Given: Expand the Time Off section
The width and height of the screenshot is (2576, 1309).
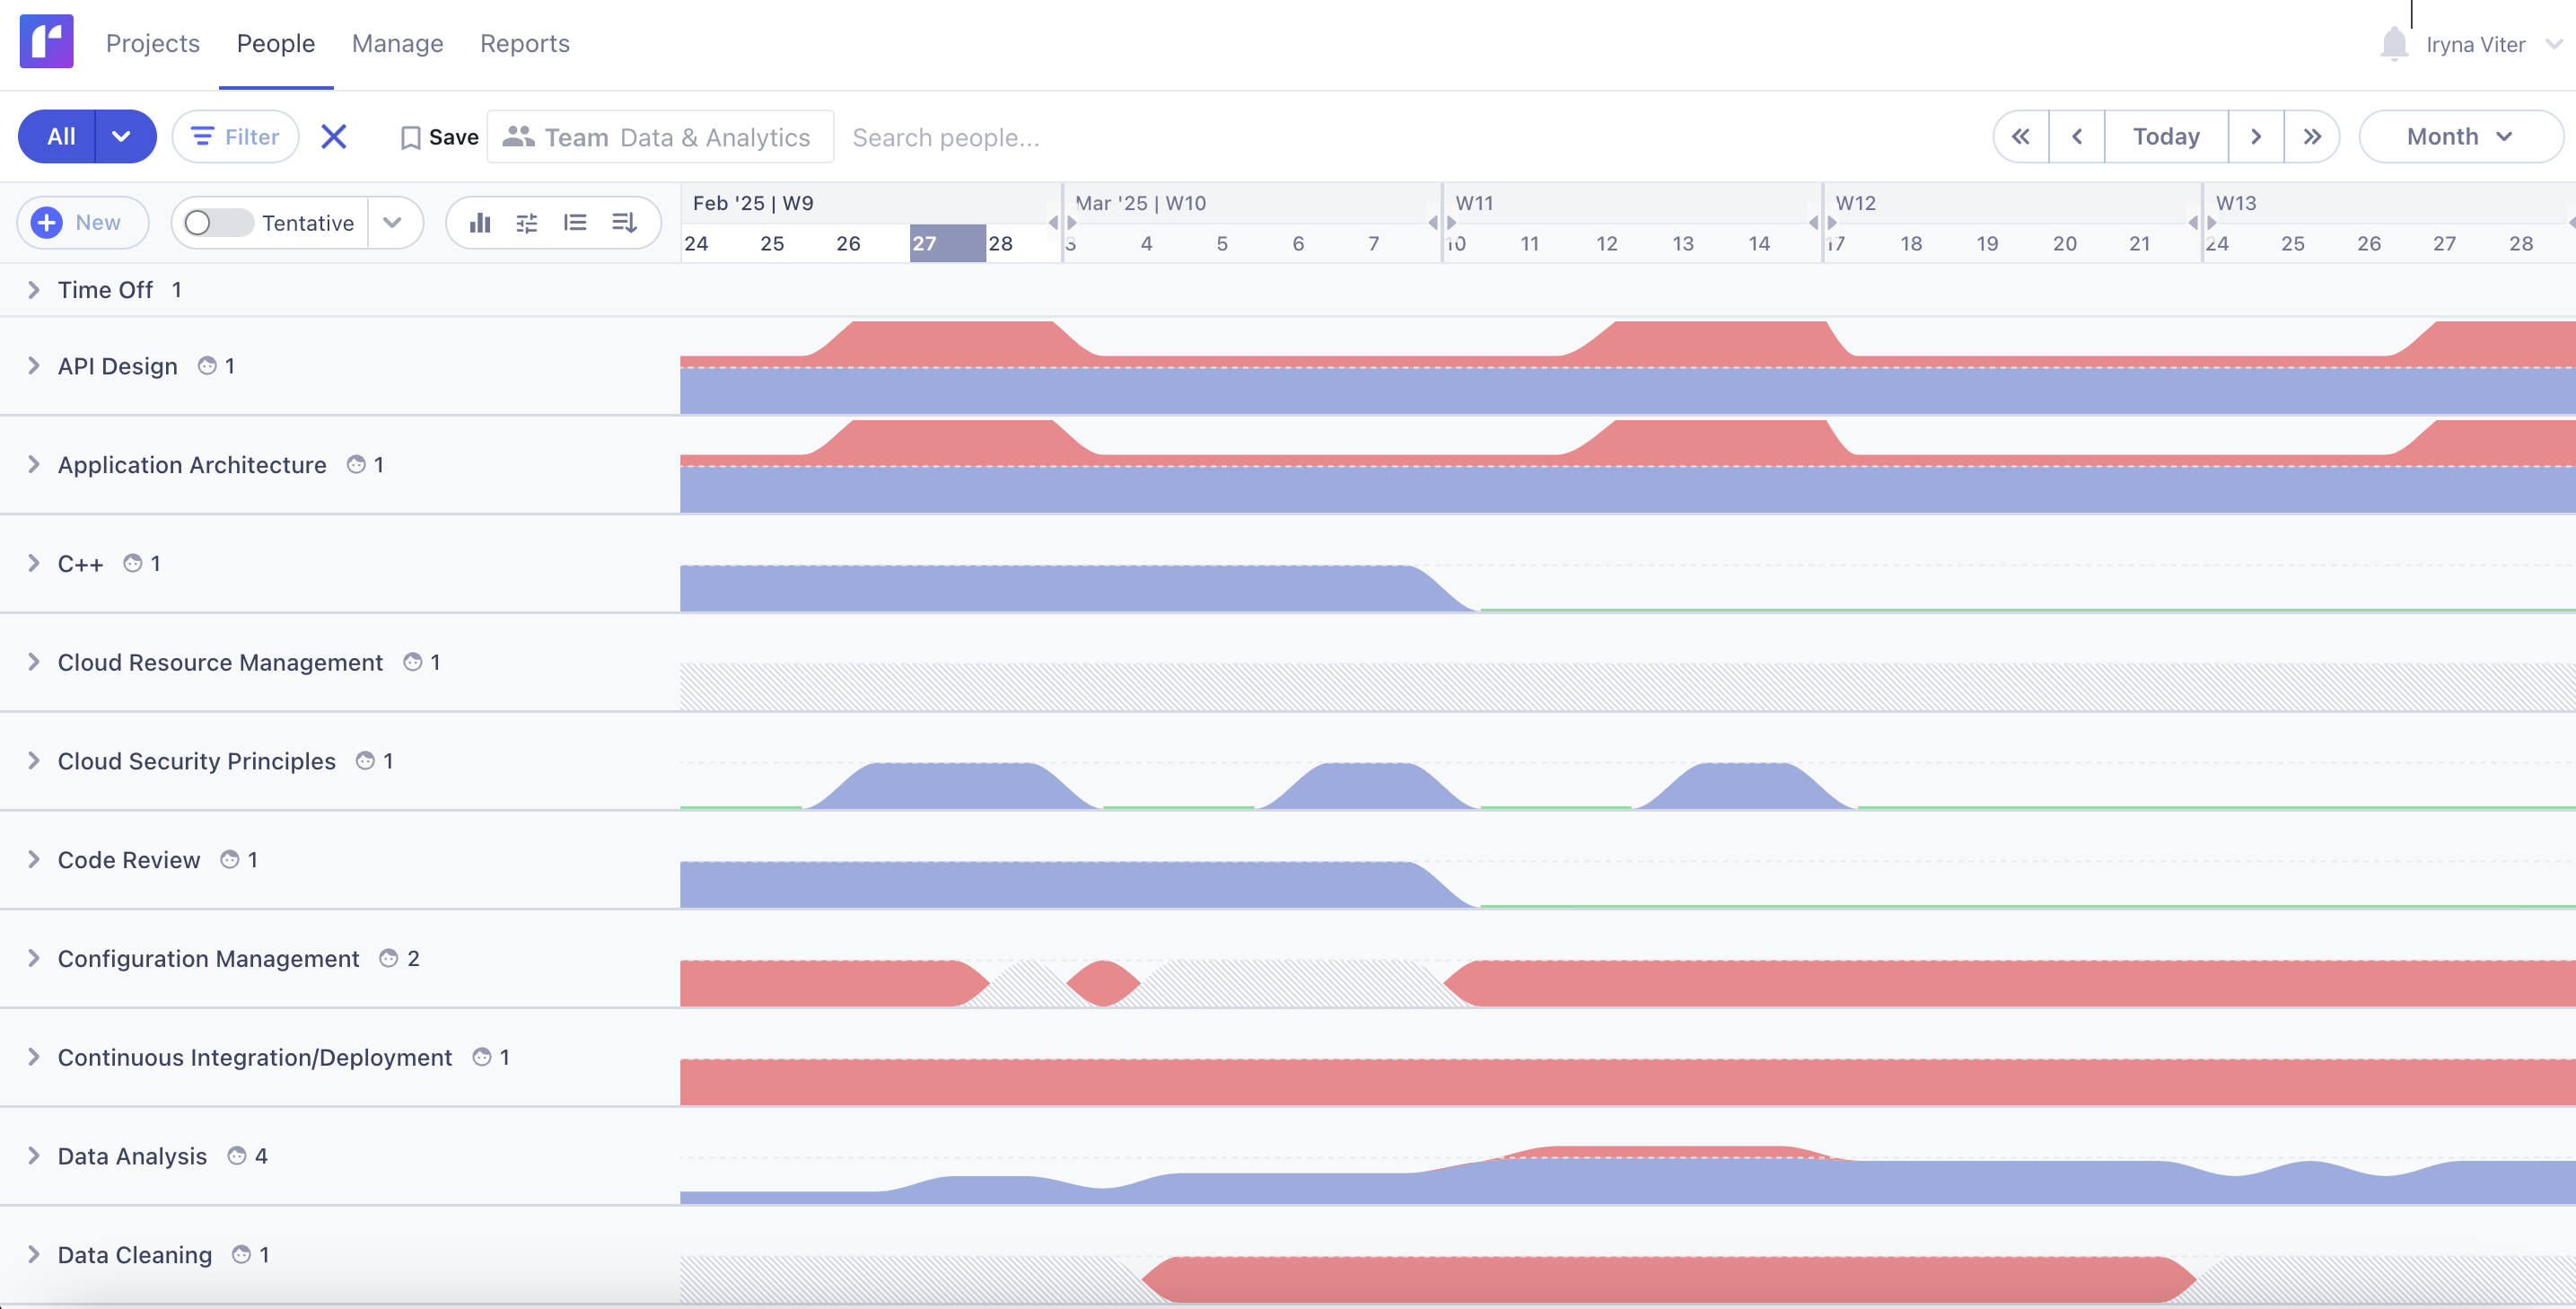Looking at the screenshot, I should pos(33,289).
